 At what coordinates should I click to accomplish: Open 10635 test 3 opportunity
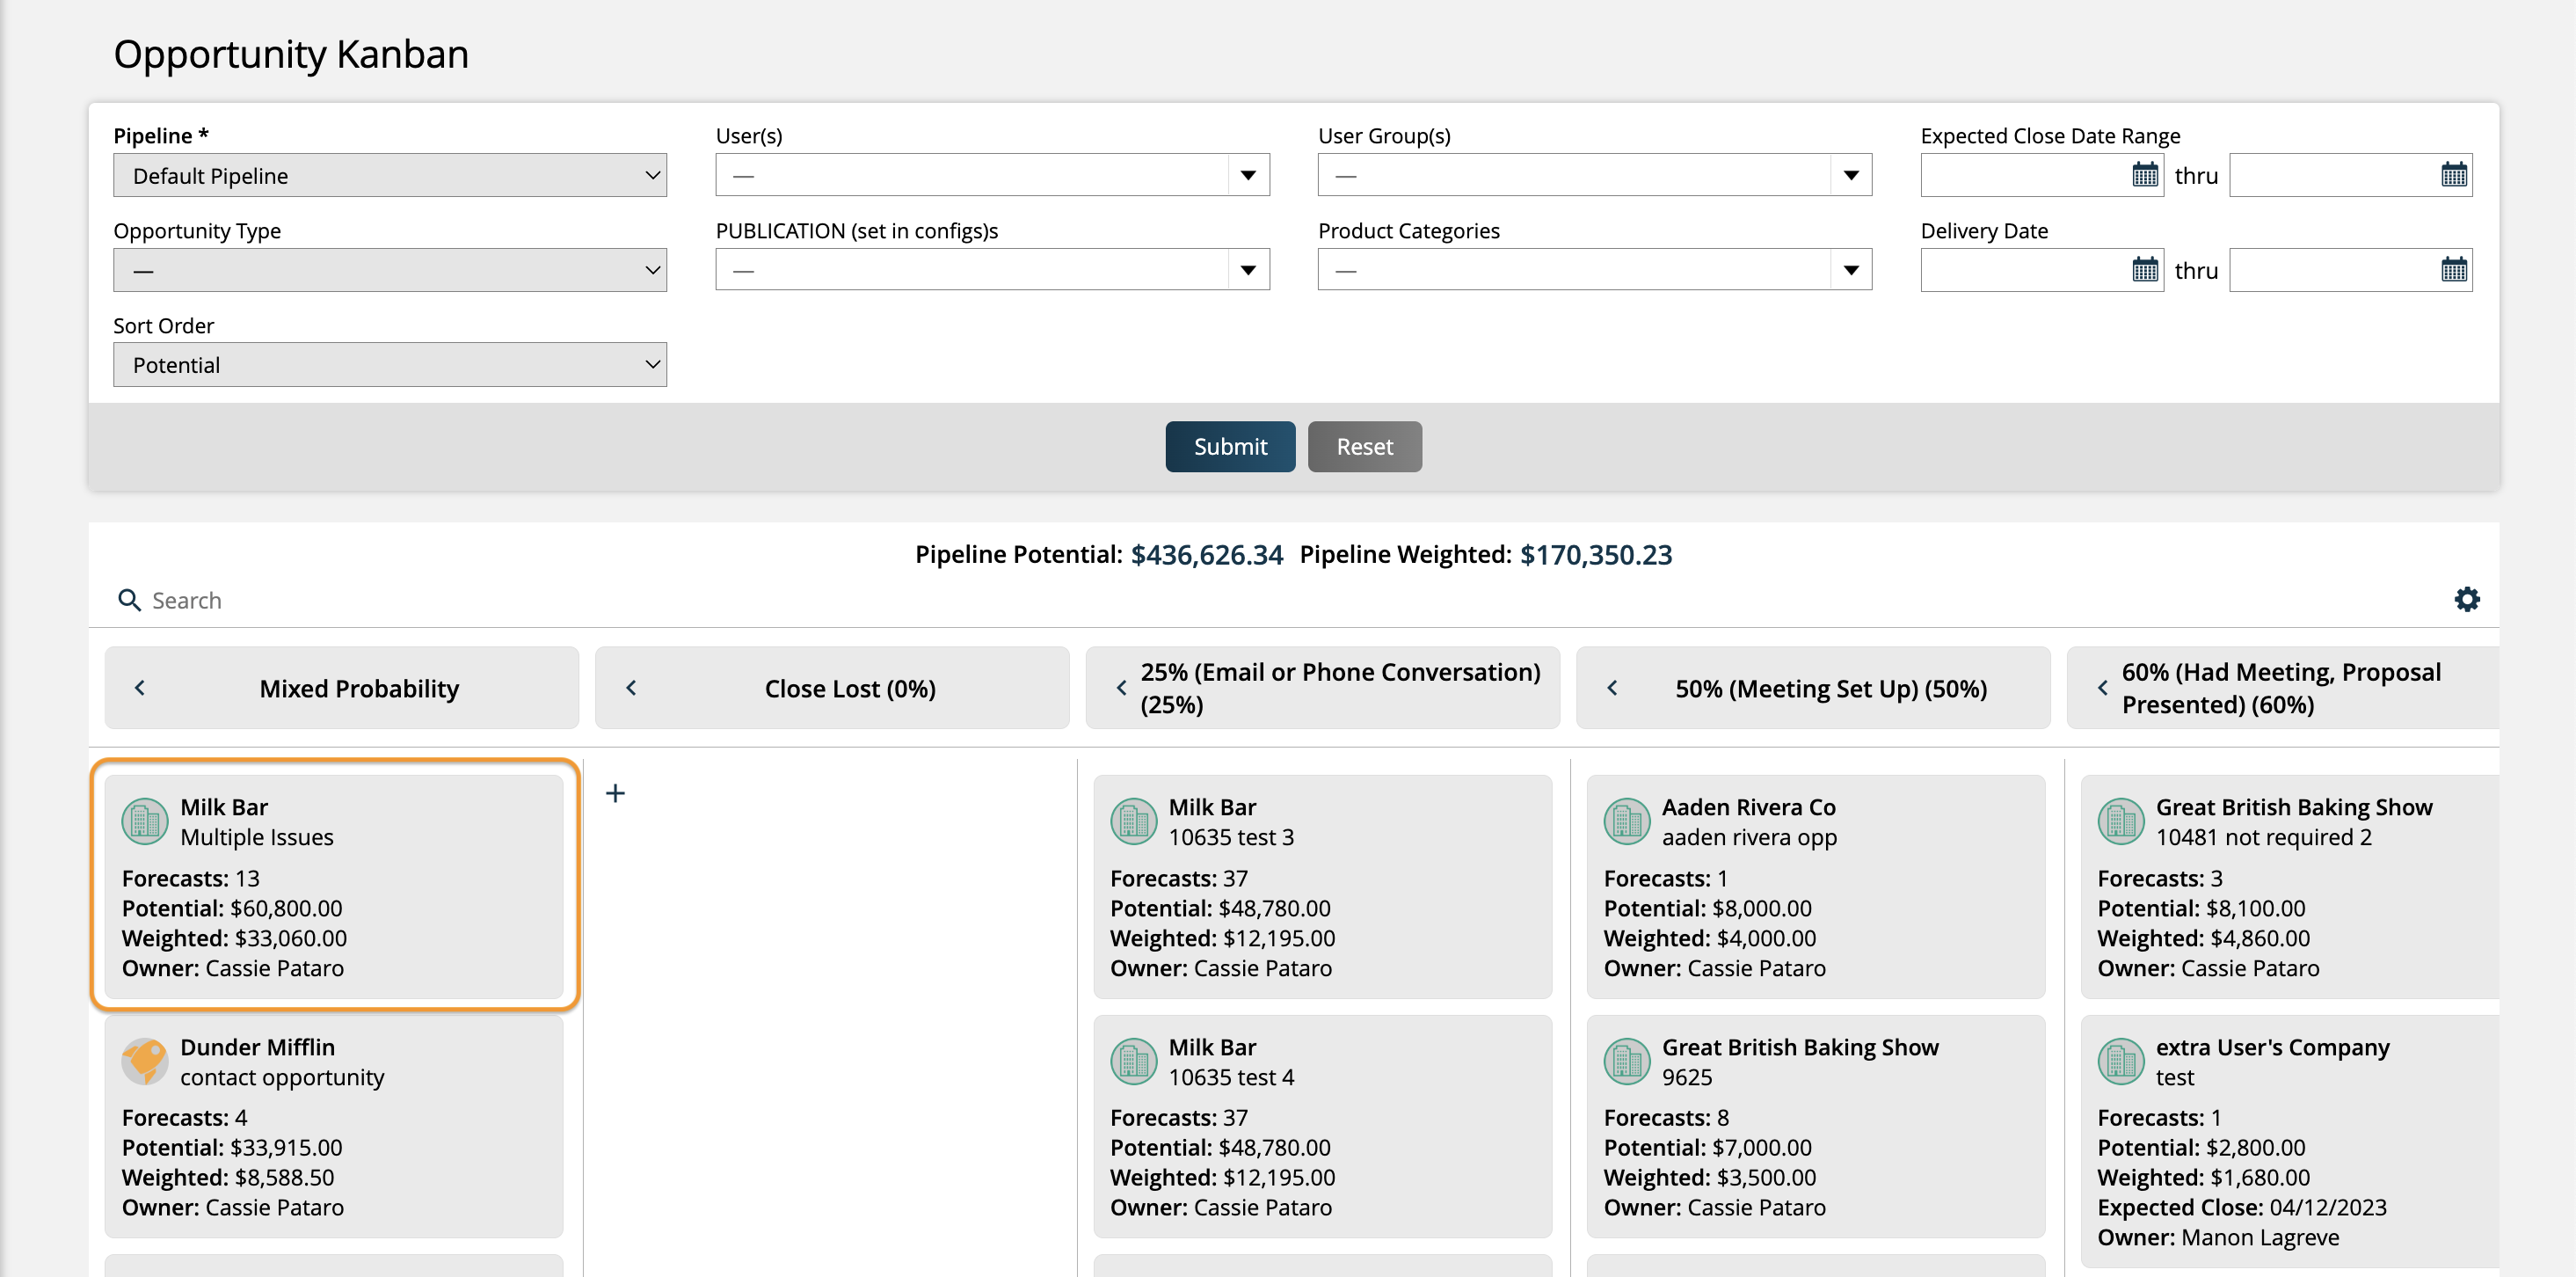click(1322, 886)
